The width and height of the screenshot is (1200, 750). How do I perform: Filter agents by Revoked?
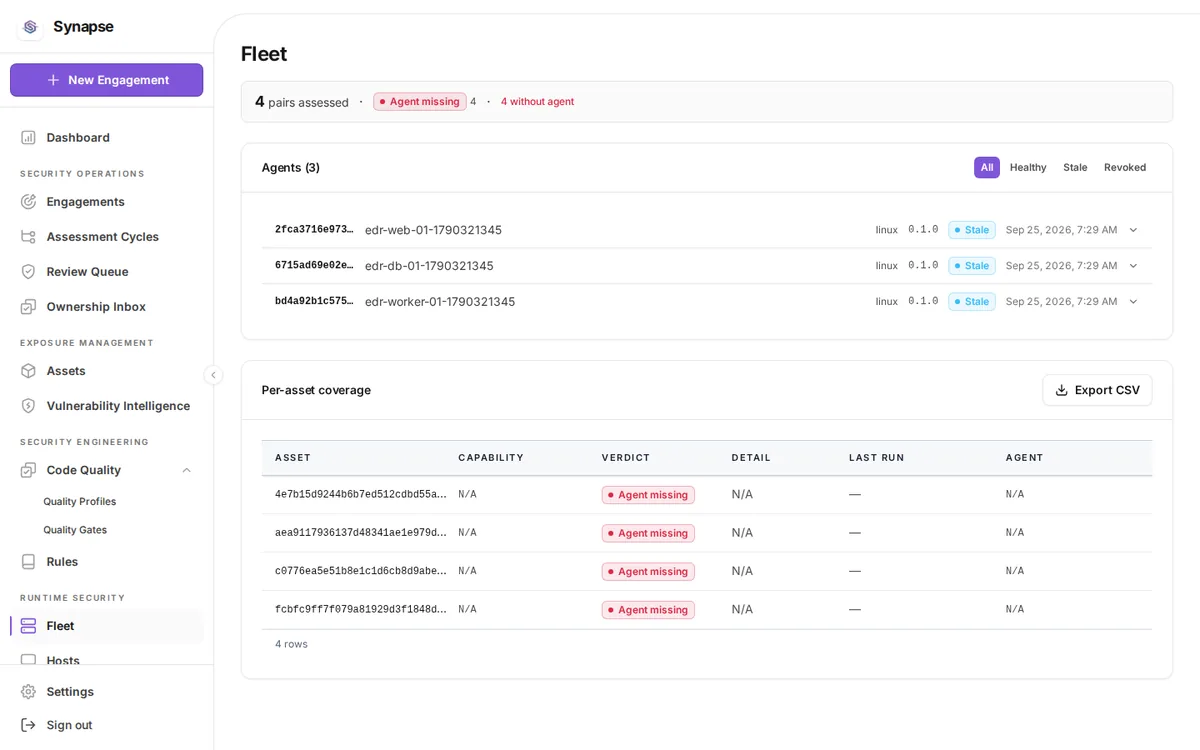1125,167
